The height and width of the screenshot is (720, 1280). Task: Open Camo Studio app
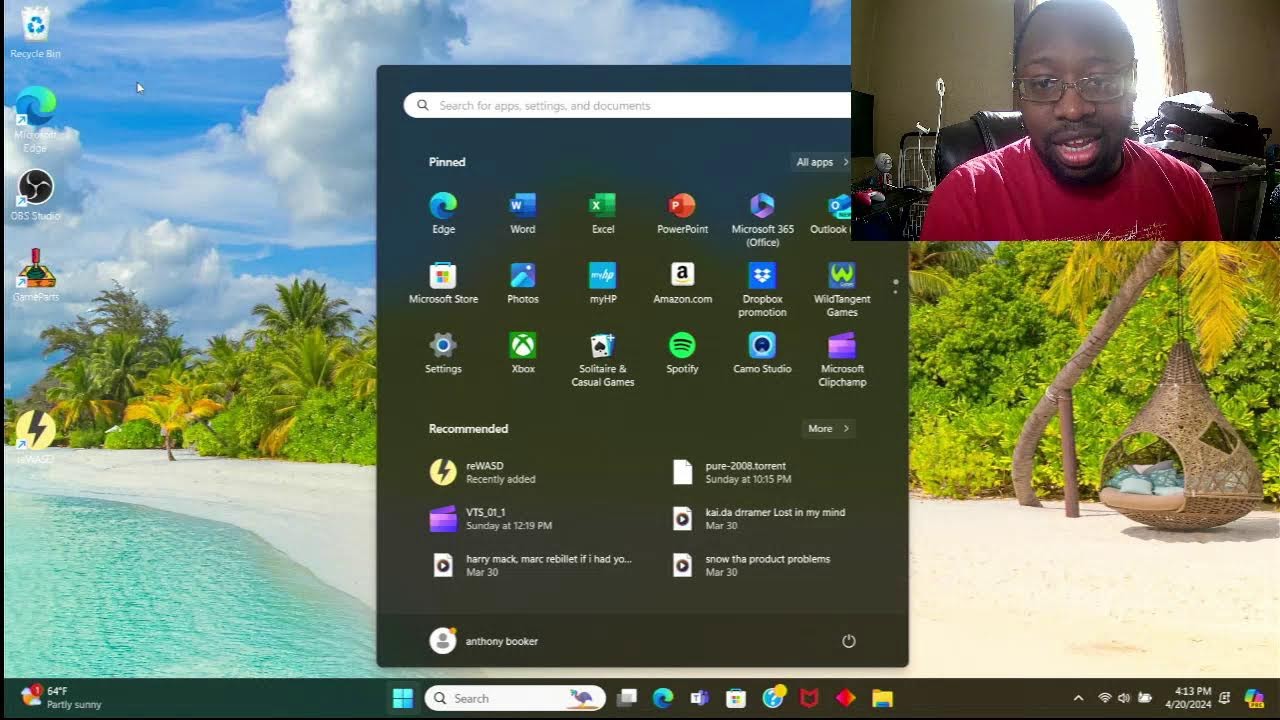[762, 354]
